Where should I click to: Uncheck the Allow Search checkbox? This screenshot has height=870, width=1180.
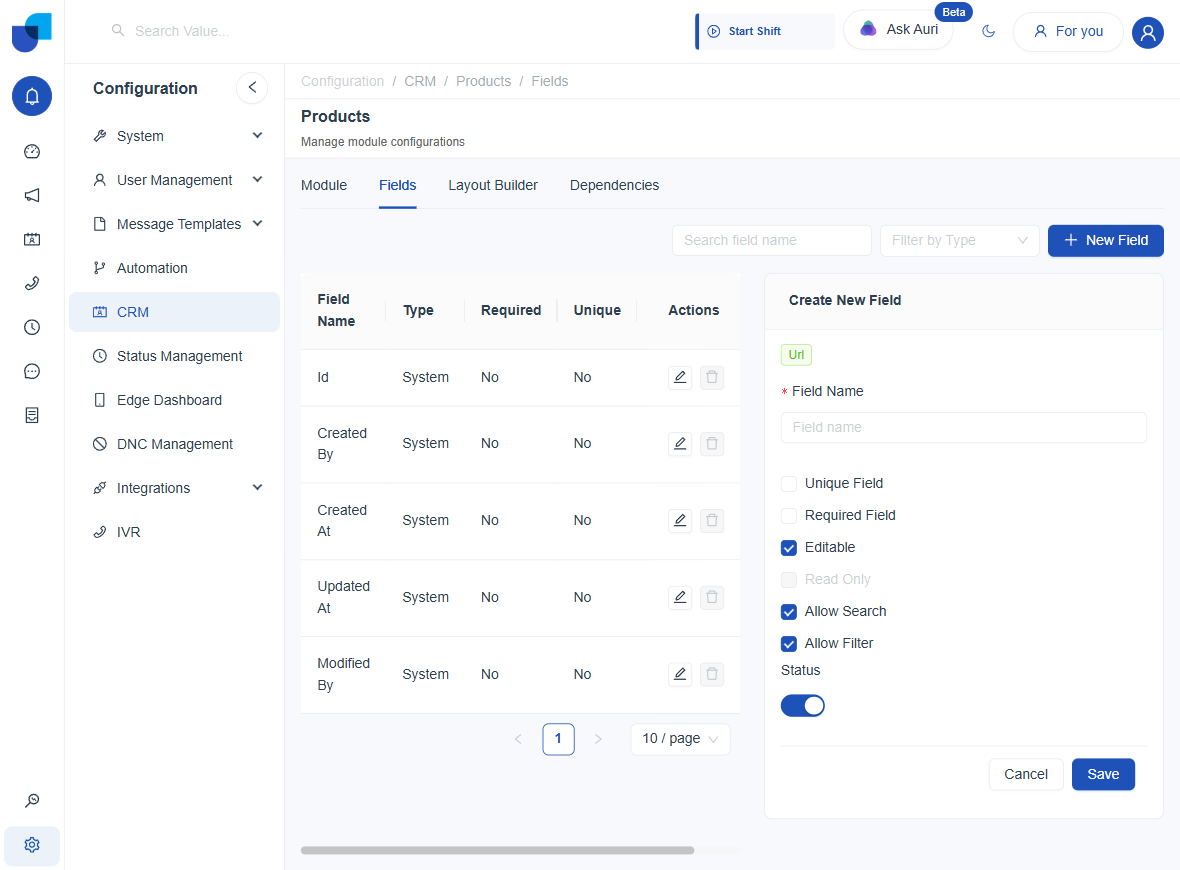tap(789, 612)
